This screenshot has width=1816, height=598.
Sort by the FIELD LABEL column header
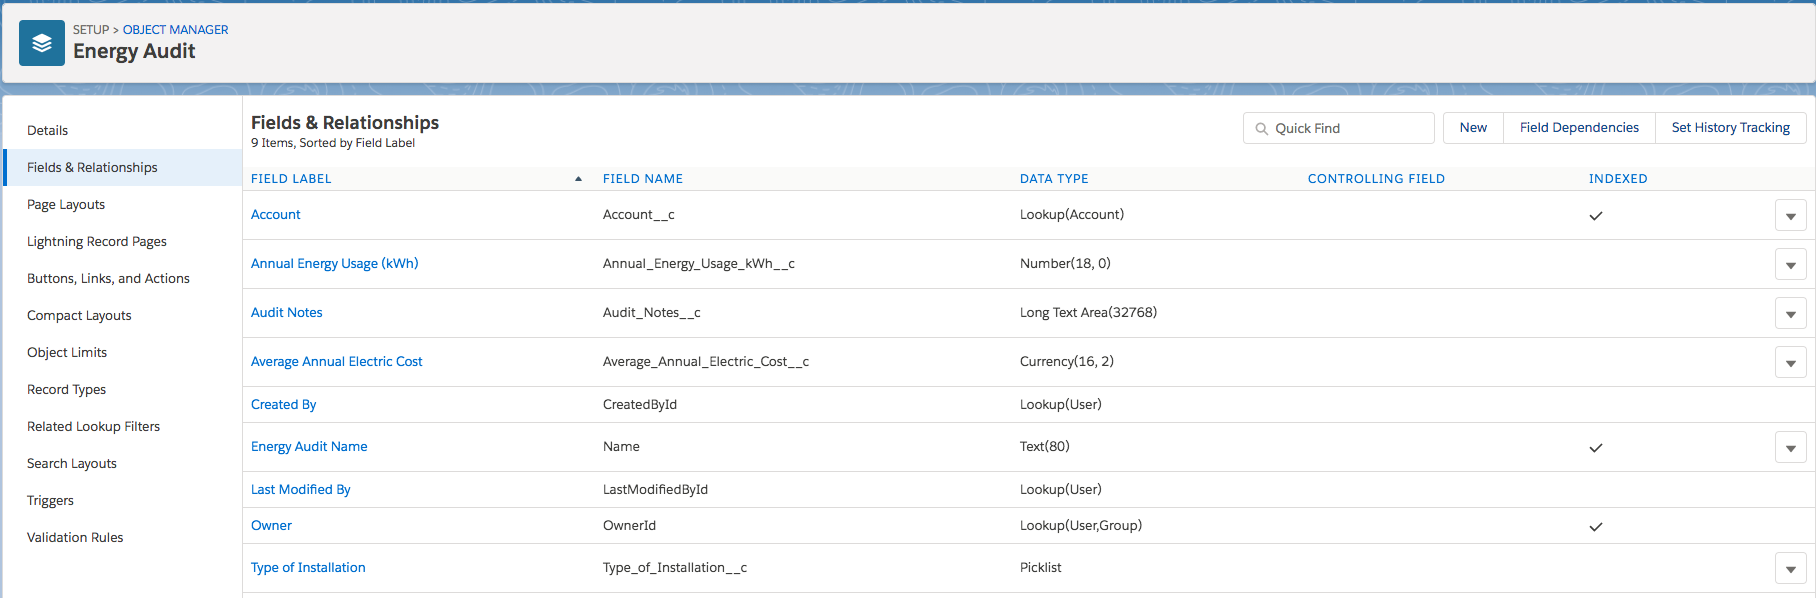click(x=291, y=179)
